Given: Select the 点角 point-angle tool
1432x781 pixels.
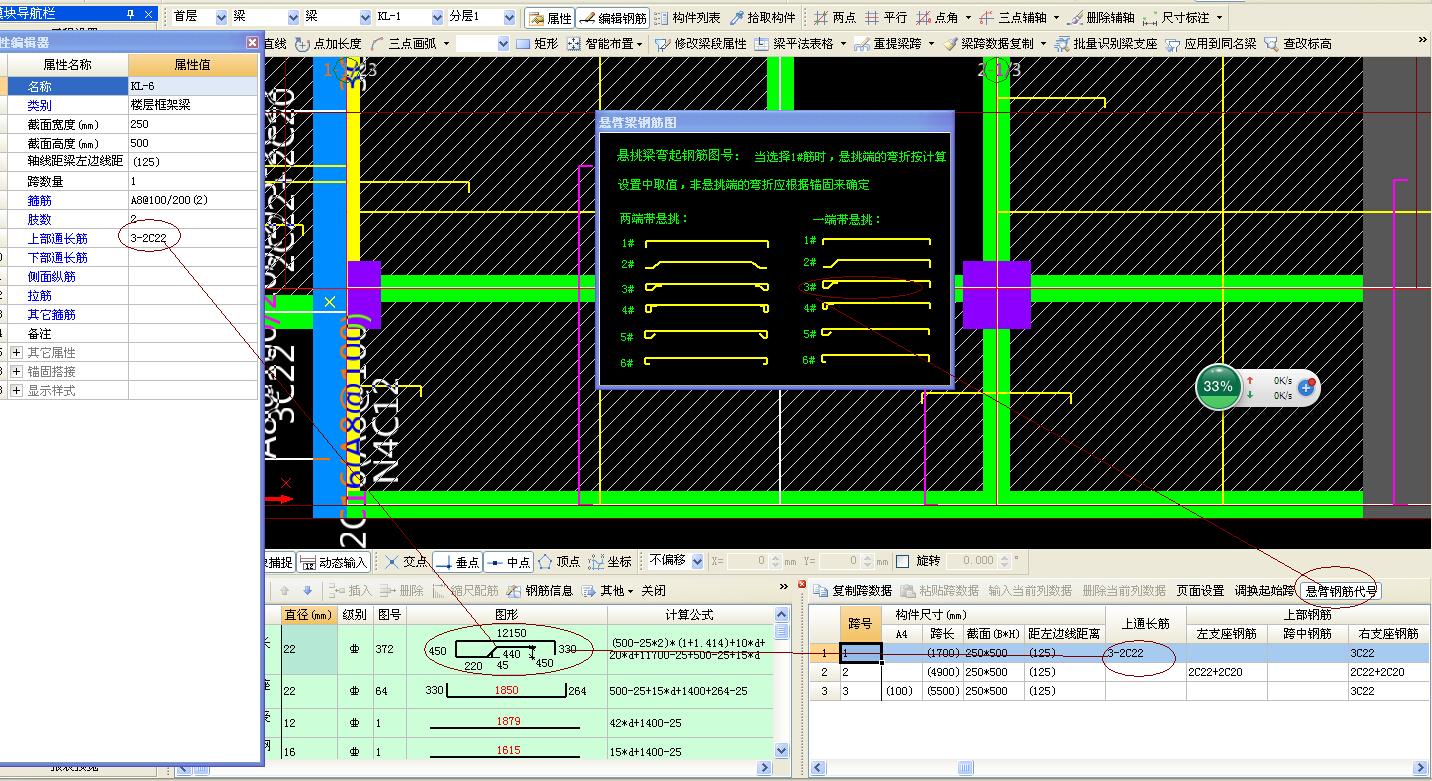Looking at the screenshot, I should (938, 18).
